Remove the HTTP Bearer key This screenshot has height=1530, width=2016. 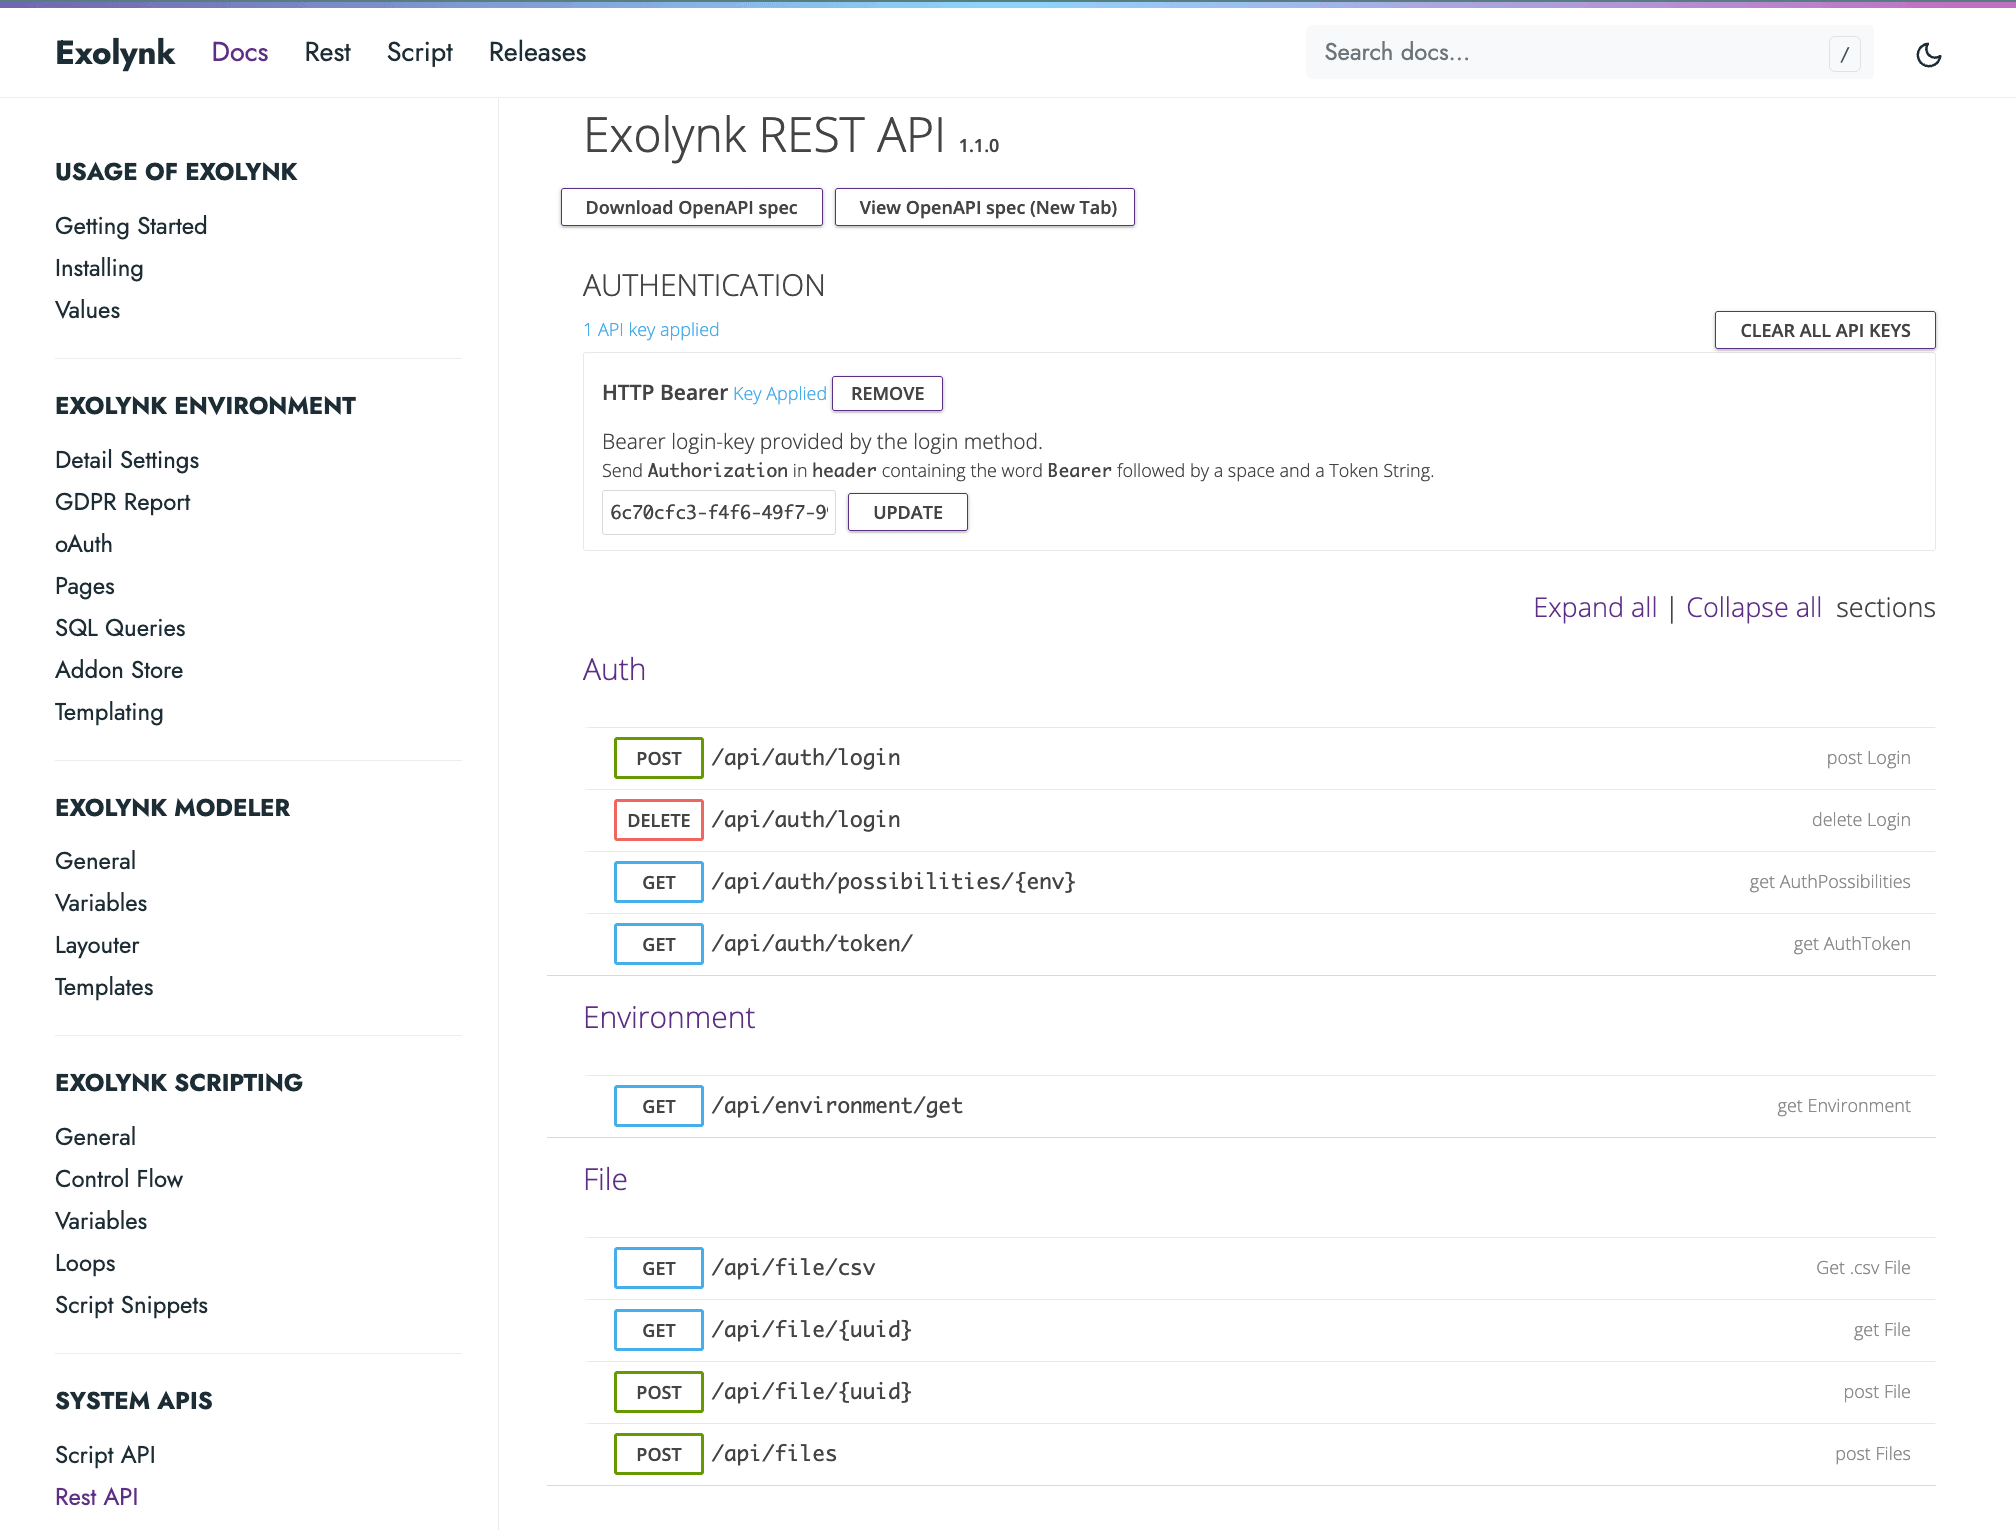point(887,393)
